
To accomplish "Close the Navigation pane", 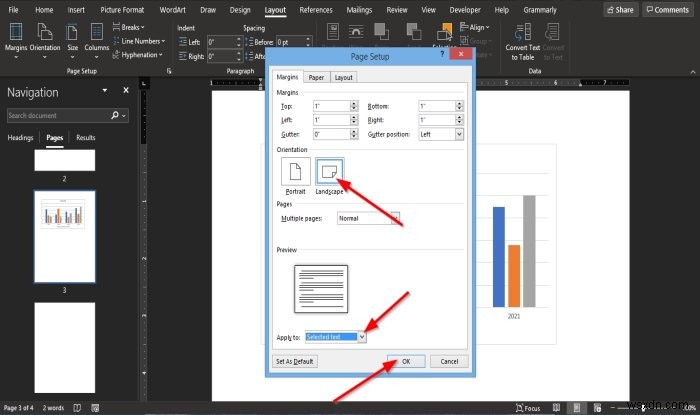I will pos(126,90).
